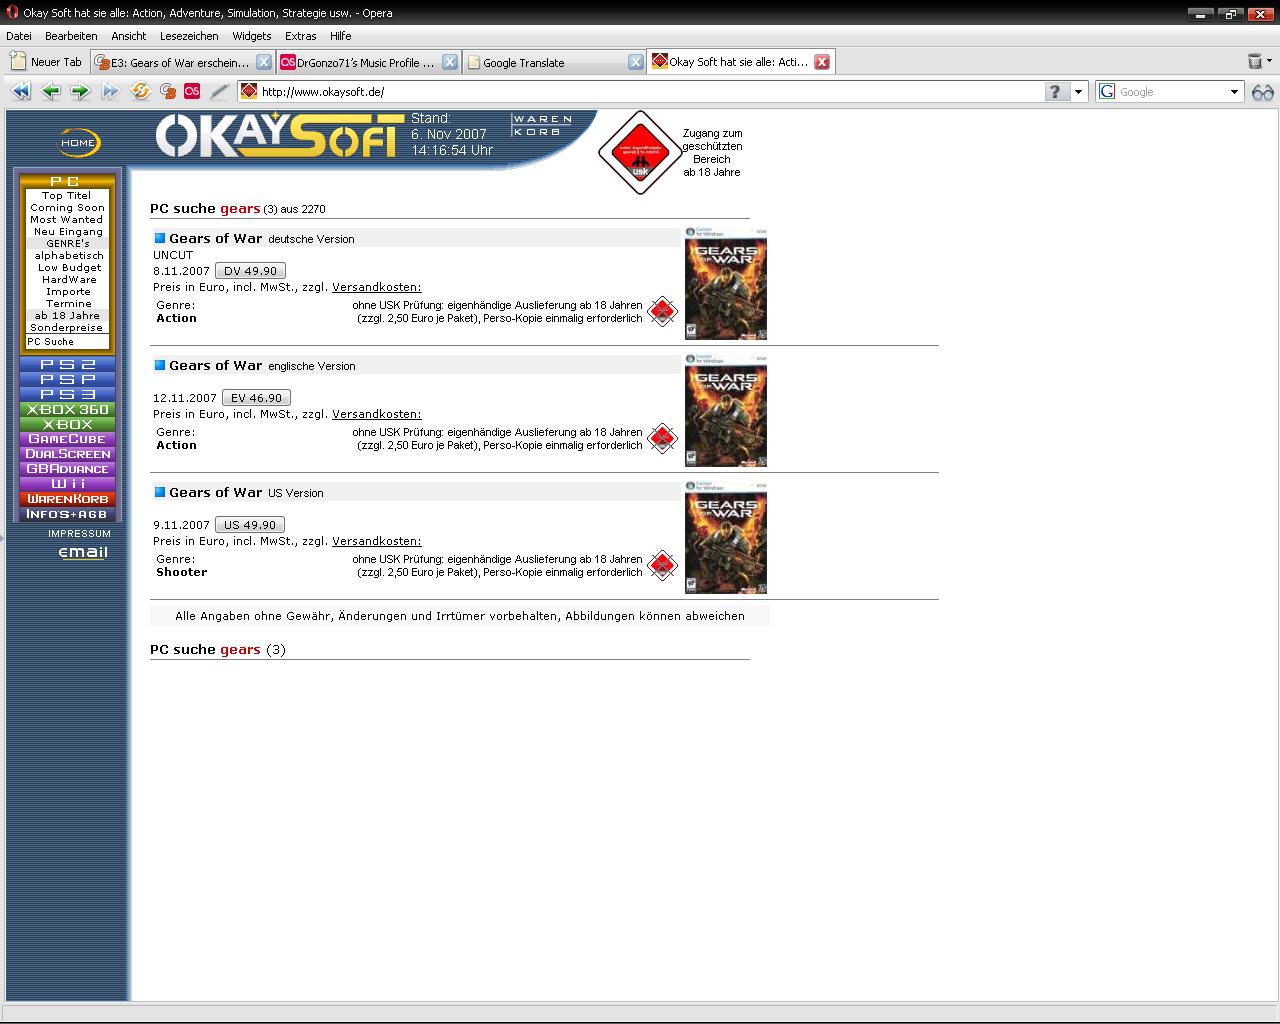Click the US 49.90 price button
Screen dimensions: 1280x1024
tap(250, 525)
